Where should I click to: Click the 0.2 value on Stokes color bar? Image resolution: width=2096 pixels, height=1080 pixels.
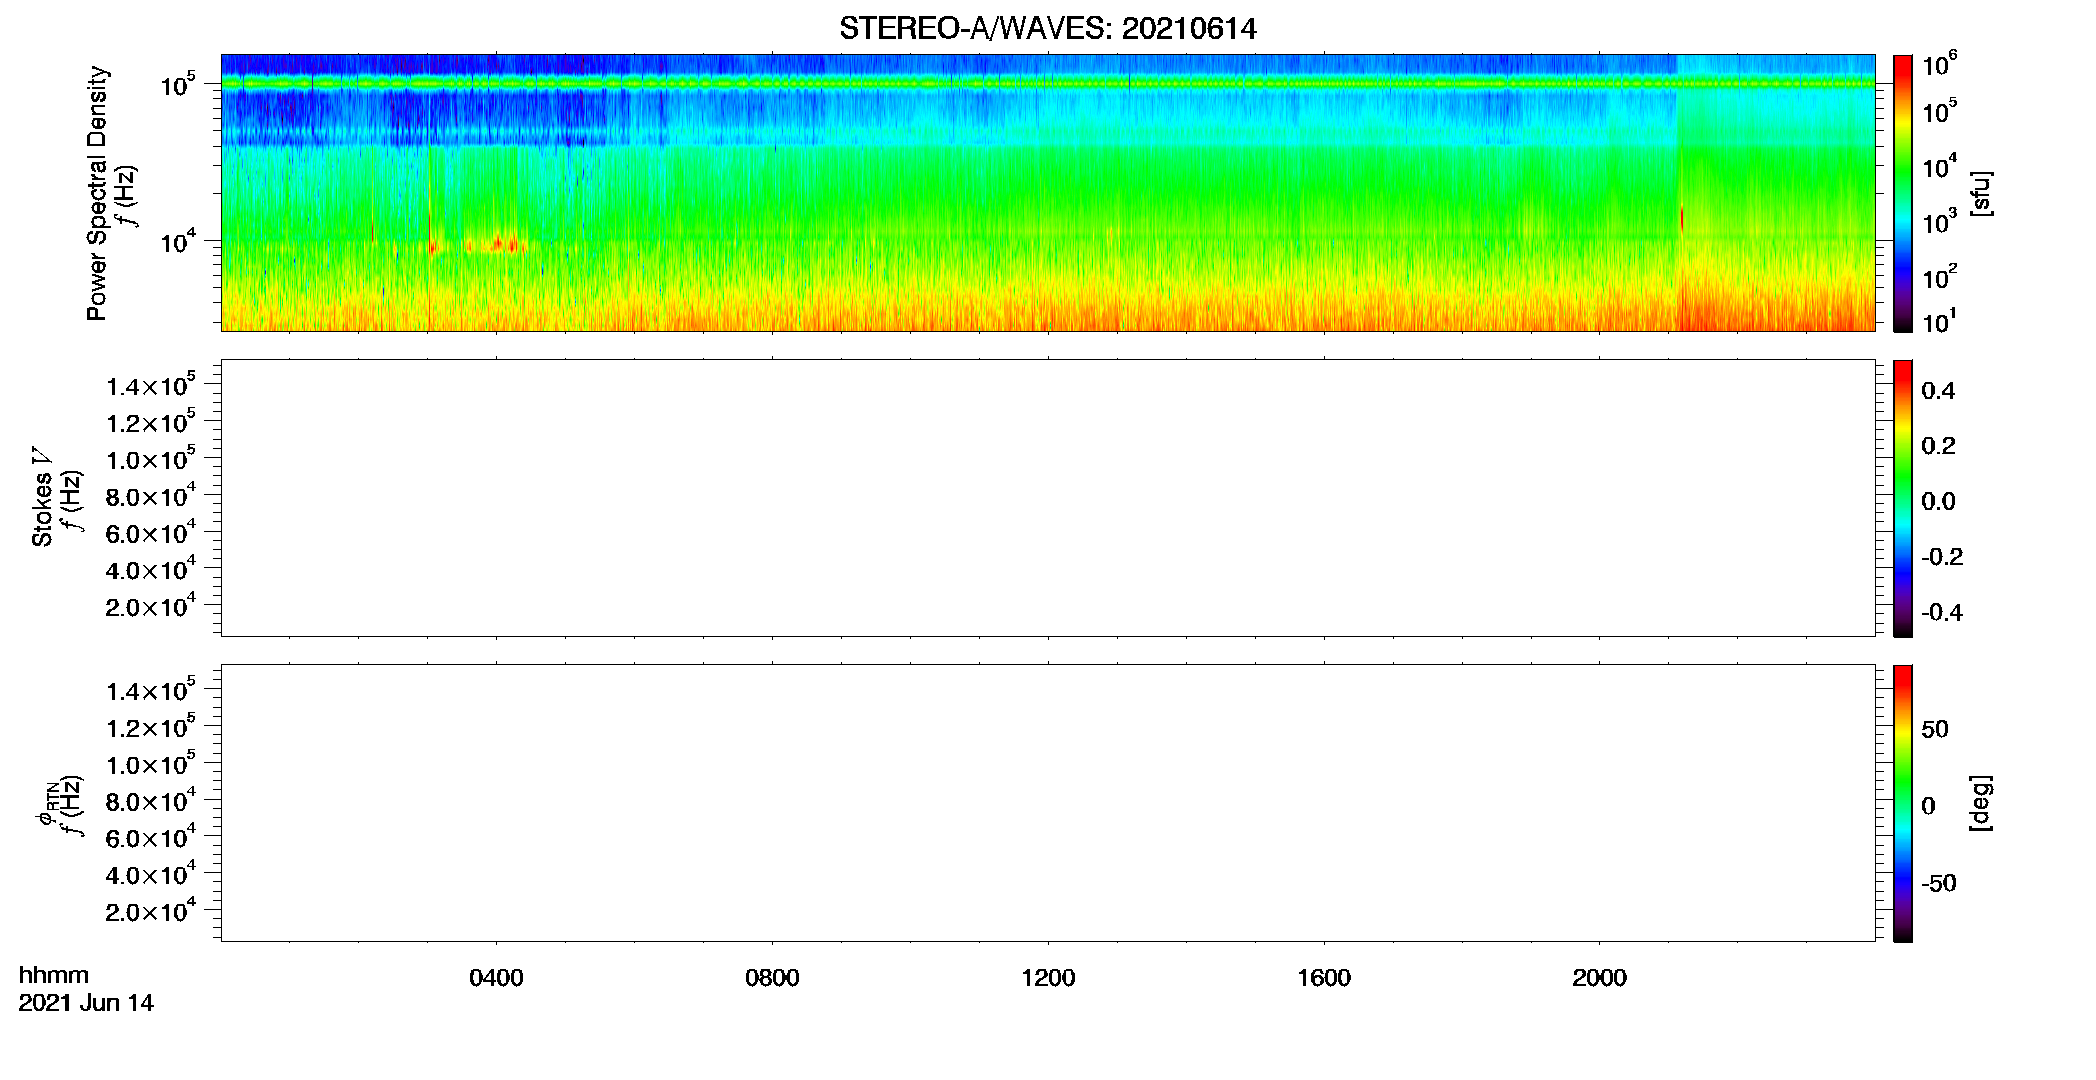(x=1938, y=446)
